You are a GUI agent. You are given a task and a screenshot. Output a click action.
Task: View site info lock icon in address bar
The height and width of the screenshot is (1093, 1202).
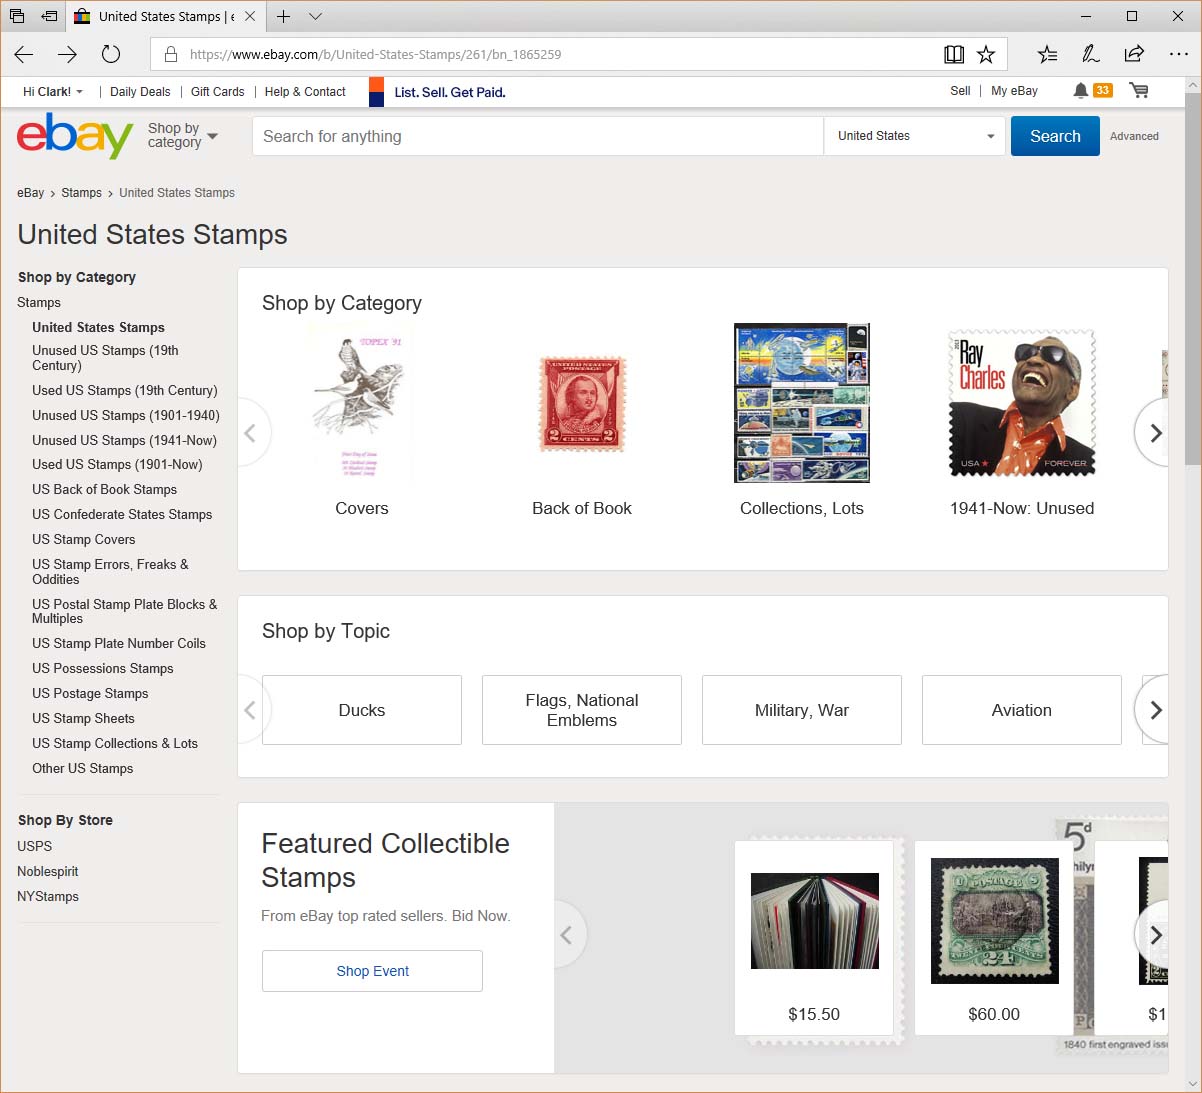click(171, 54)
